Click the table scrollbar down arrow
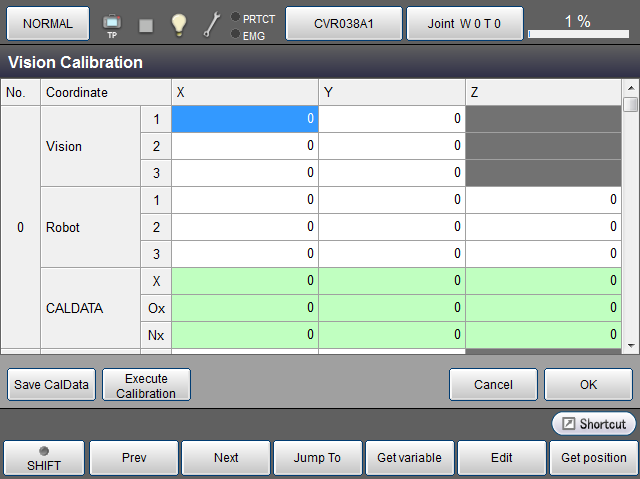 point(630,344)
